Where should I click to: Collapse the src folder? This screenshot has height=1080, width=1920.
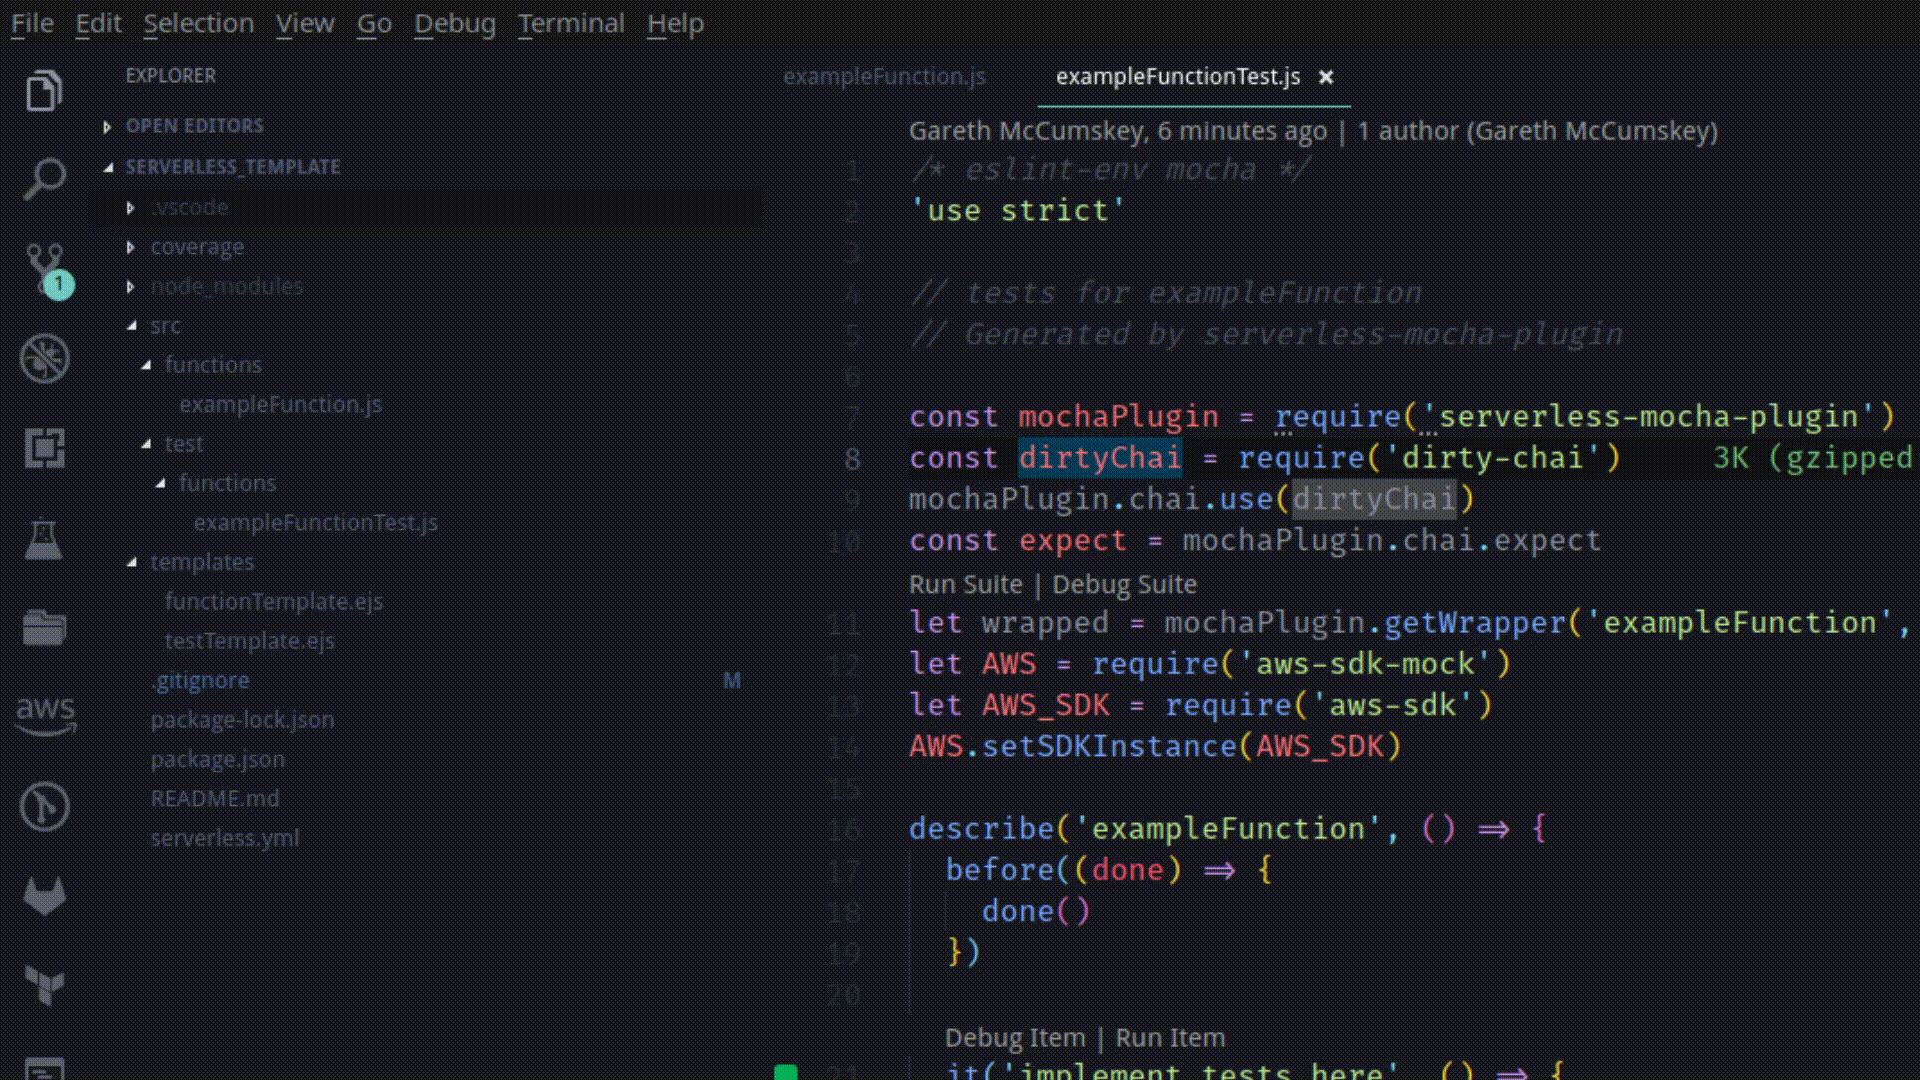point(135,325)
